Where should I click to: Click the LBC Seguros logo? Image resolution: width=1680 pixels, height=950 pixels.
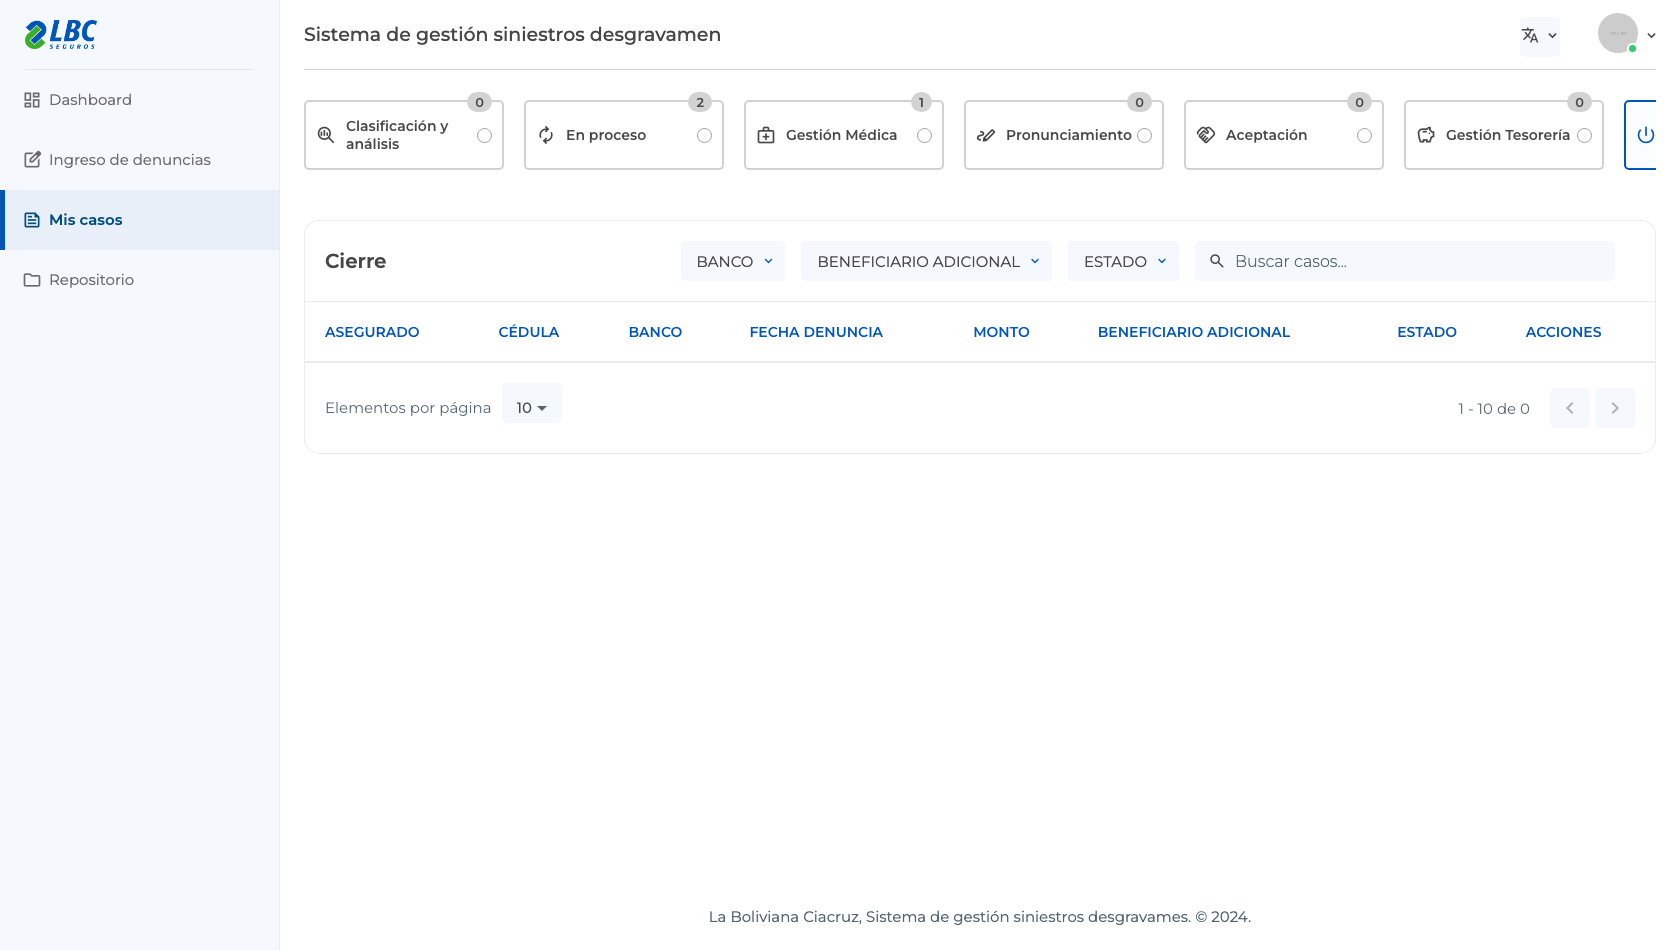[60, 34]
